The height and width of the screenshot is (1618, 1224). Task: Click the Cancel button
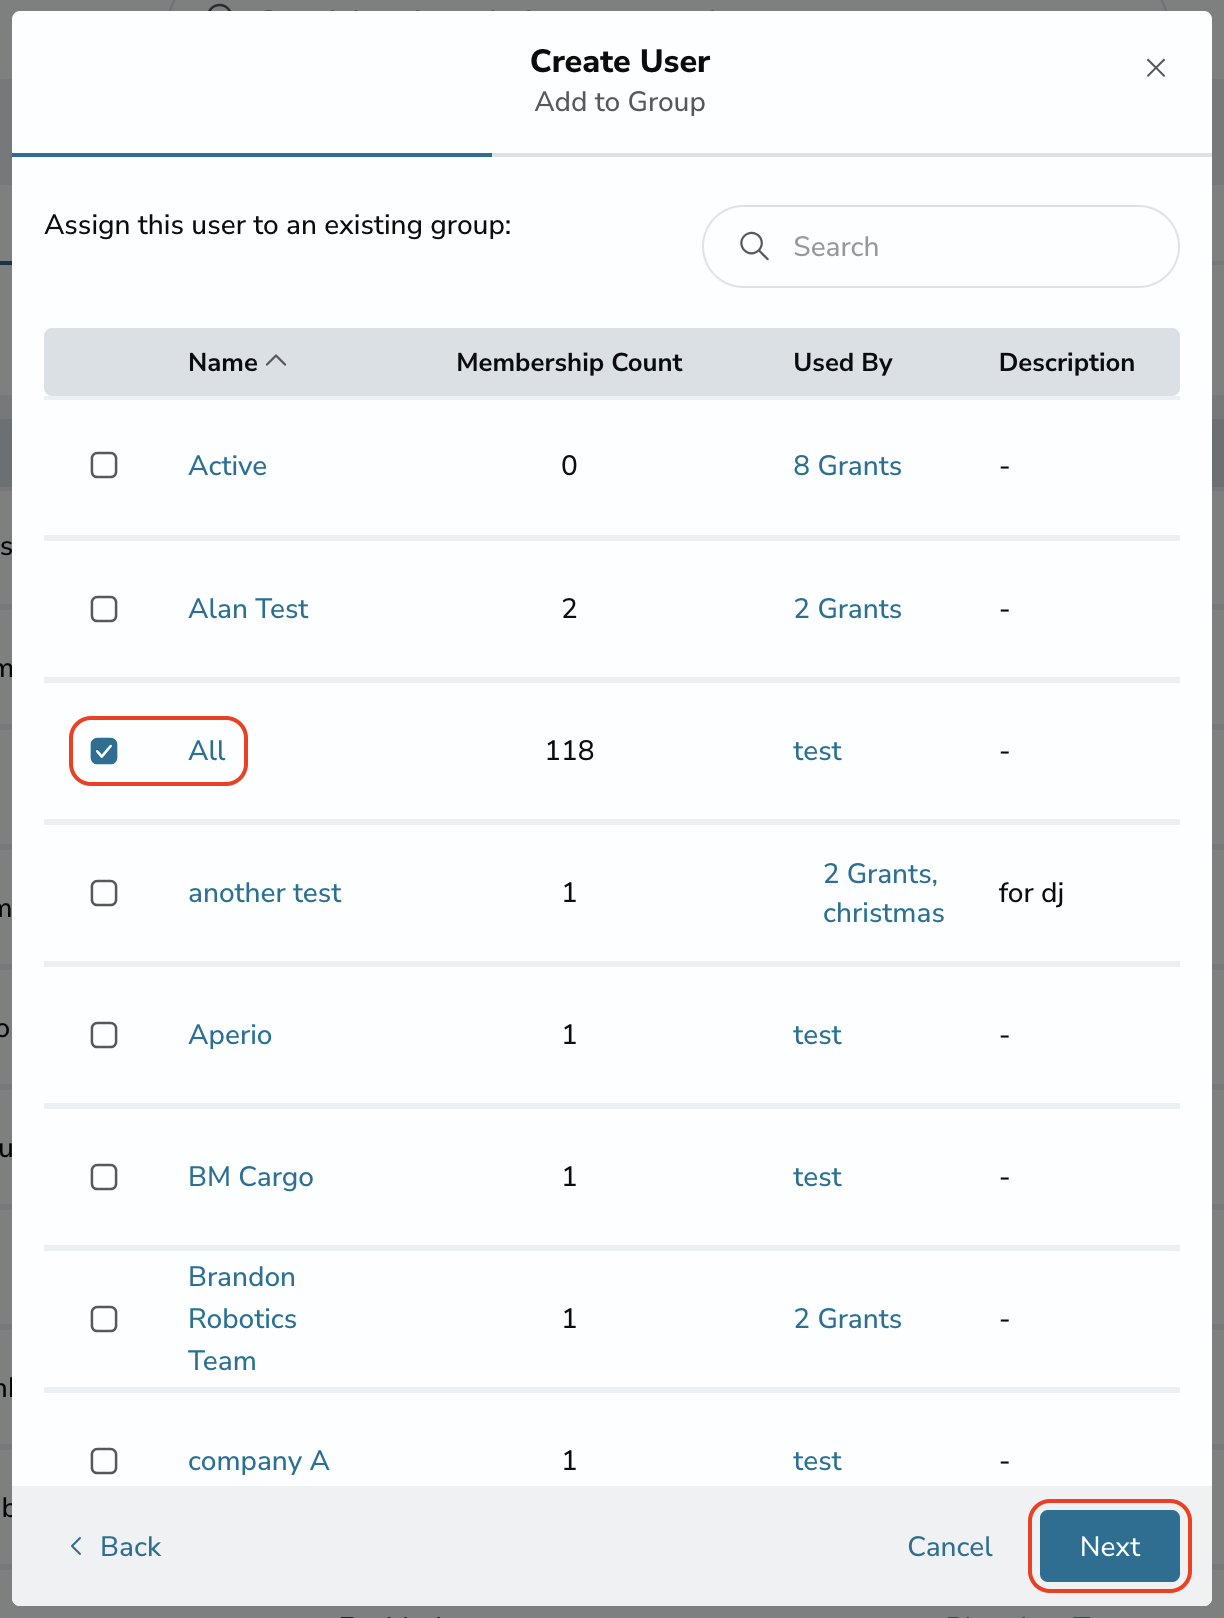point(950,1546)
